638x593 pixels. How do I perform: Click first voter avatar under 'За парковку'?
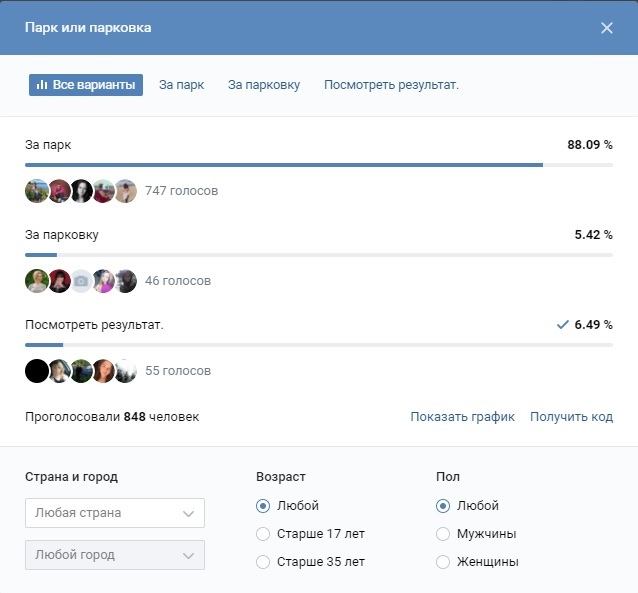point(37,281)
